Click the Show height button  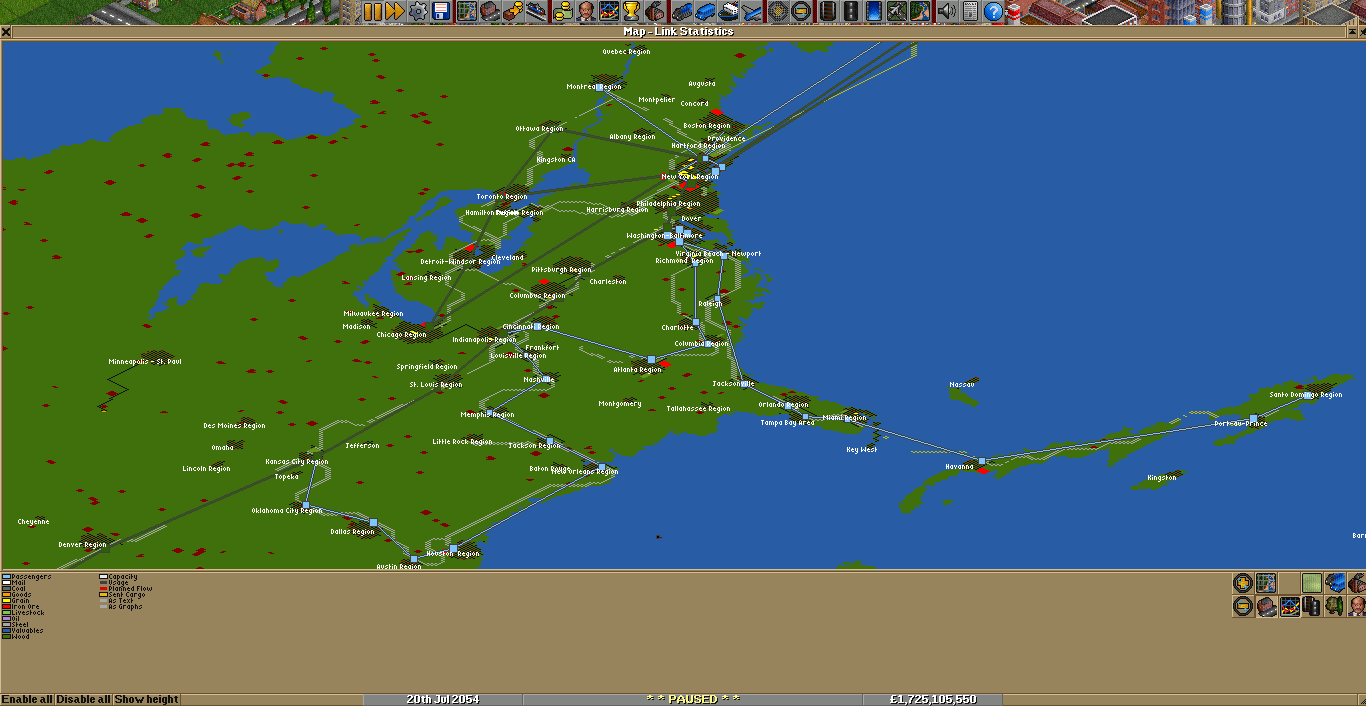point(146,699)
